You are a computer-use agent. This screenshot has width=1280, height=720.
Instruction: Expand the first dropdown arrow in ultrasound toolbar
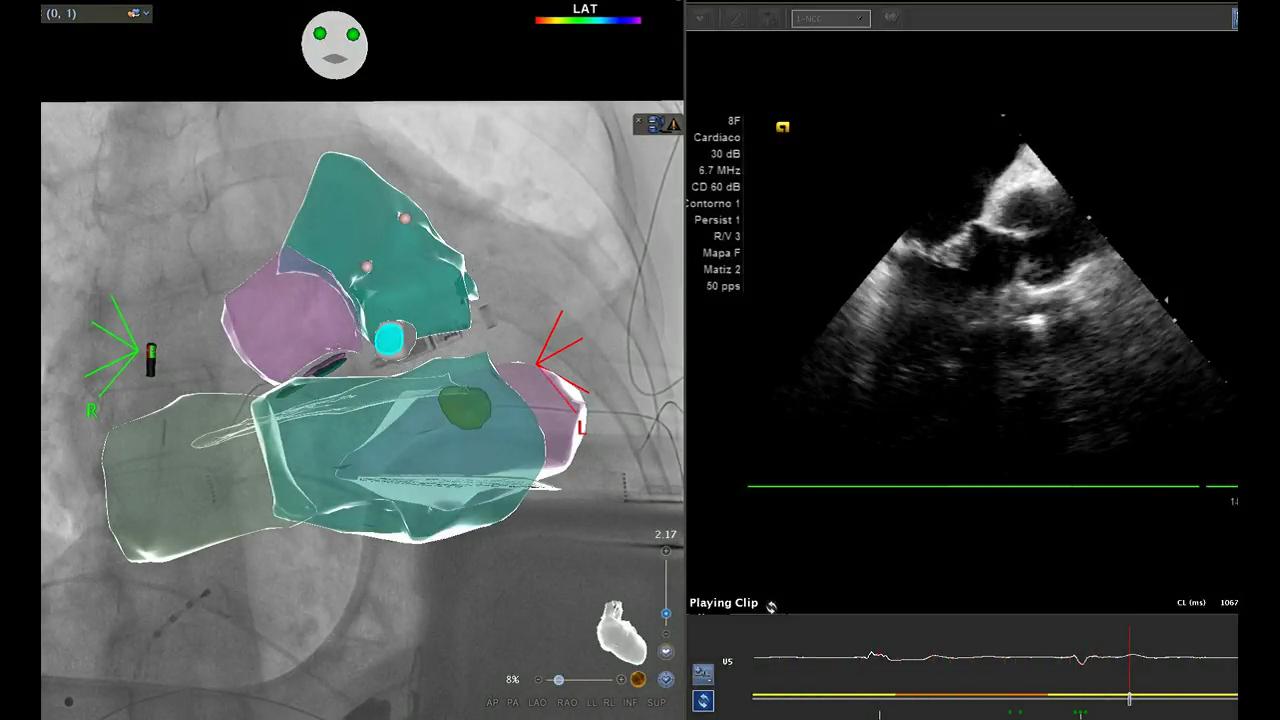[x=700, y=18]
